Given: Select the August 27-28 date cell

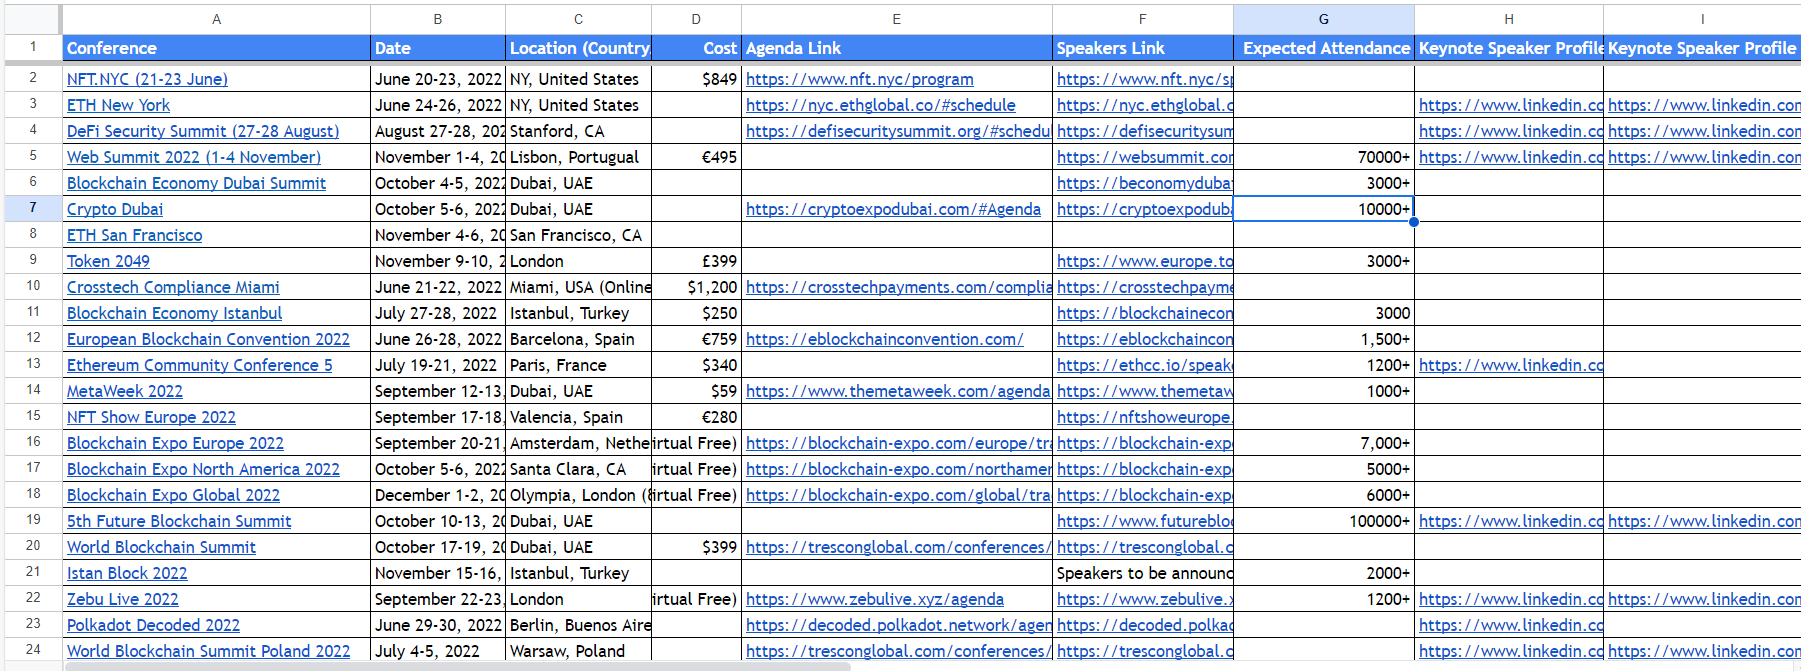Looking at the screenshot, I should click(x=438, y=131).
